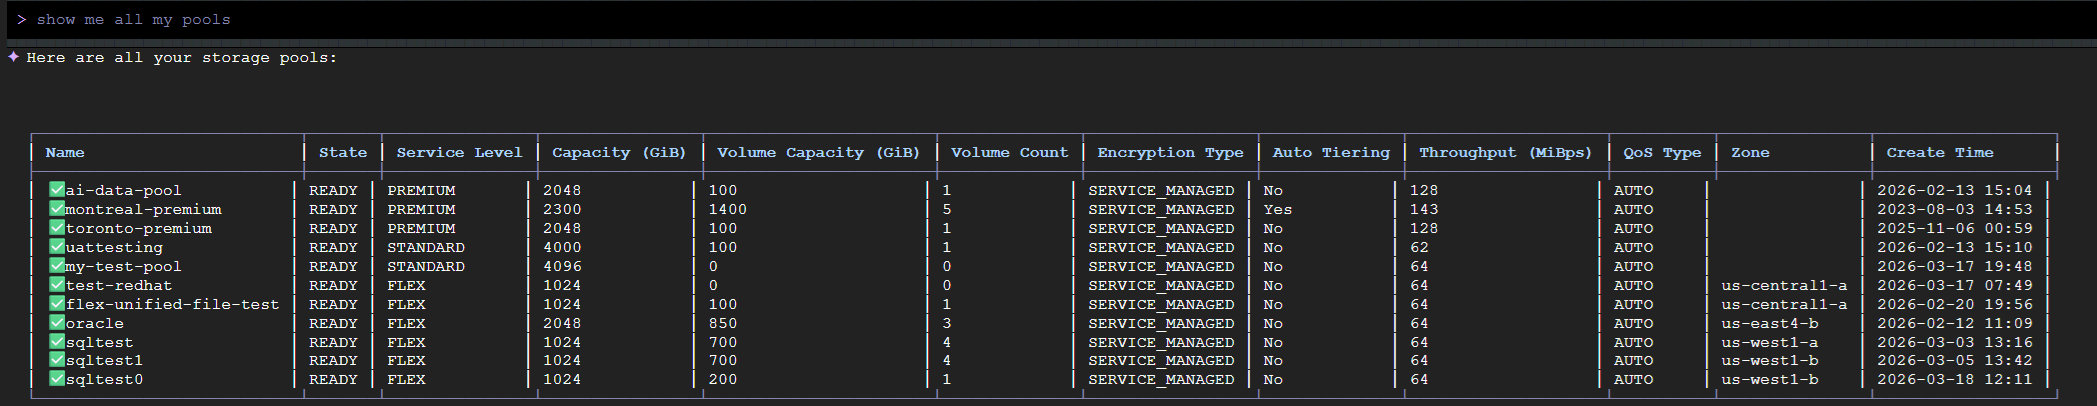2097x406 pixels.
Task: Click the 'Capacity (GiB)' column header
Action: [619, 152]
